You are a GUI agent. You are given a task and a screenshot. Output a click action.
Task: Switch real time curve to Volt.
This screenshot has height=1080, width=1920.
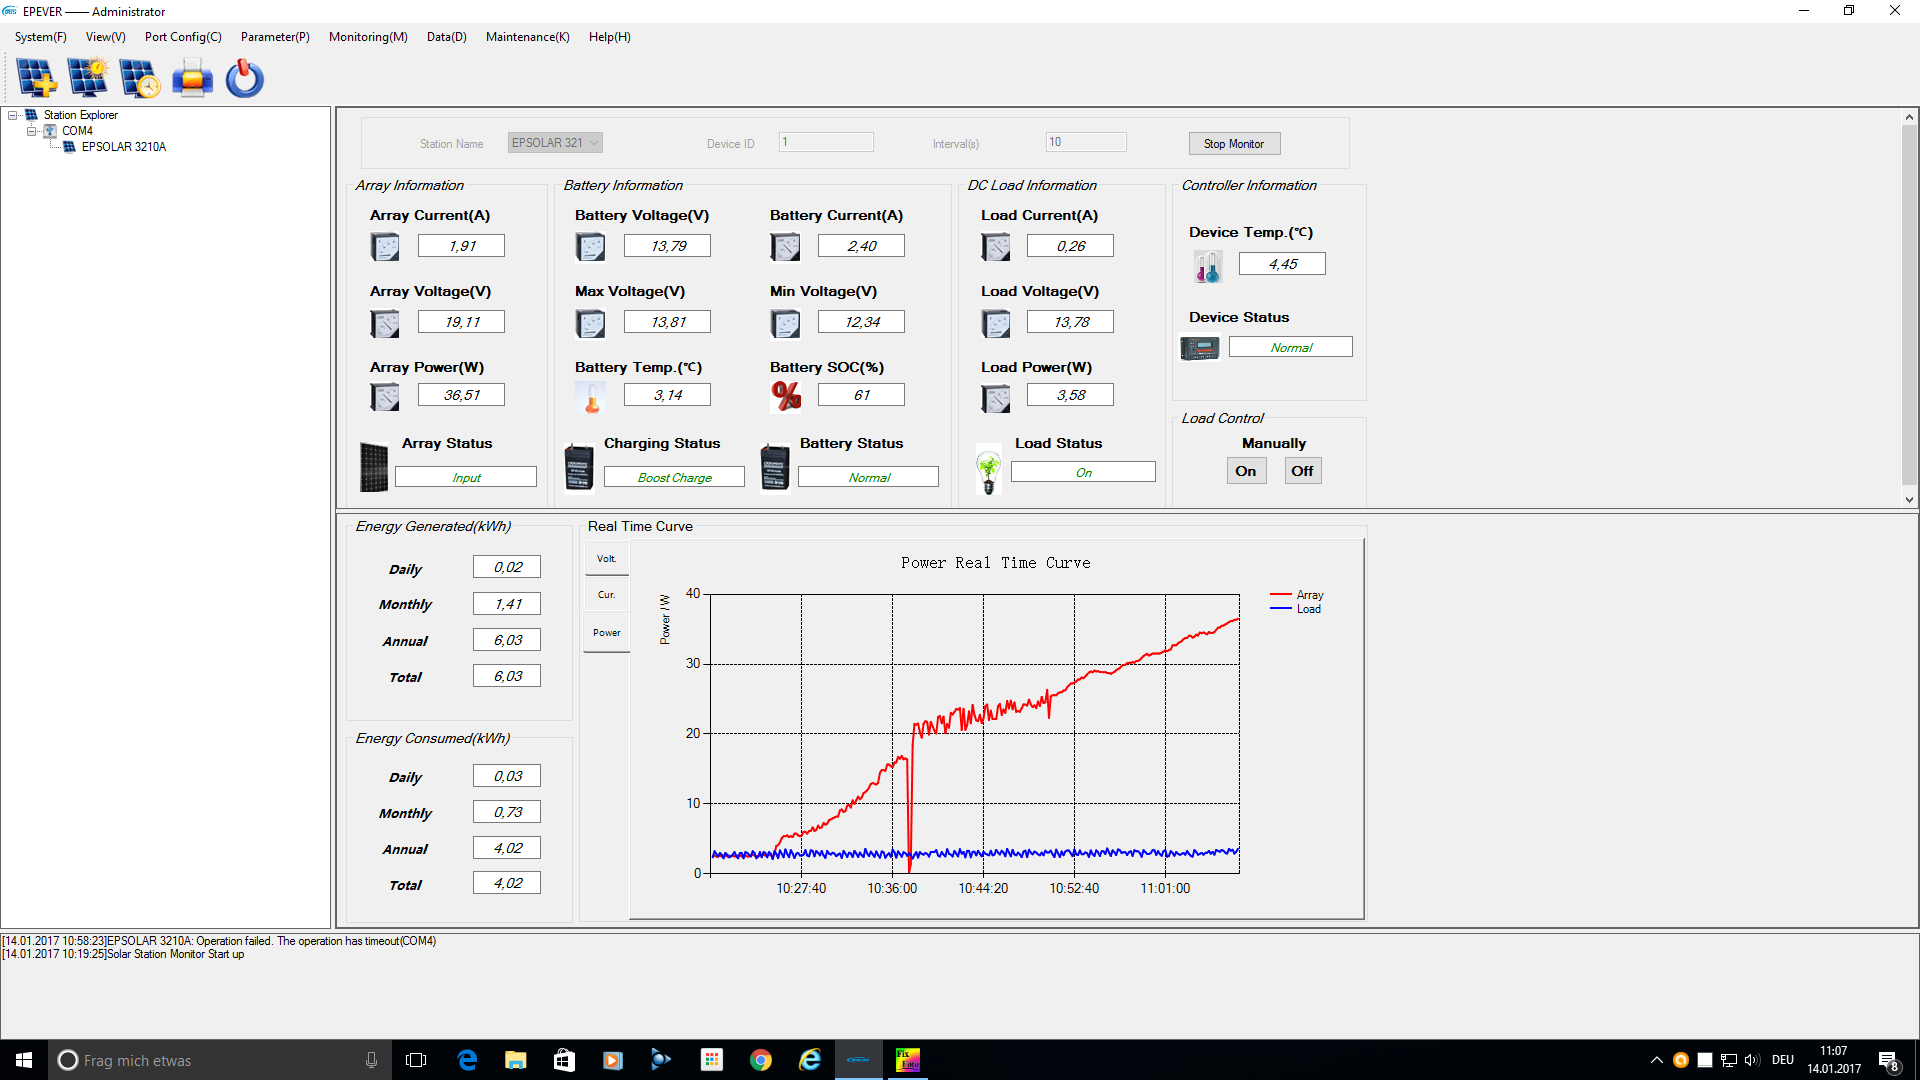(x=607, y=559)
